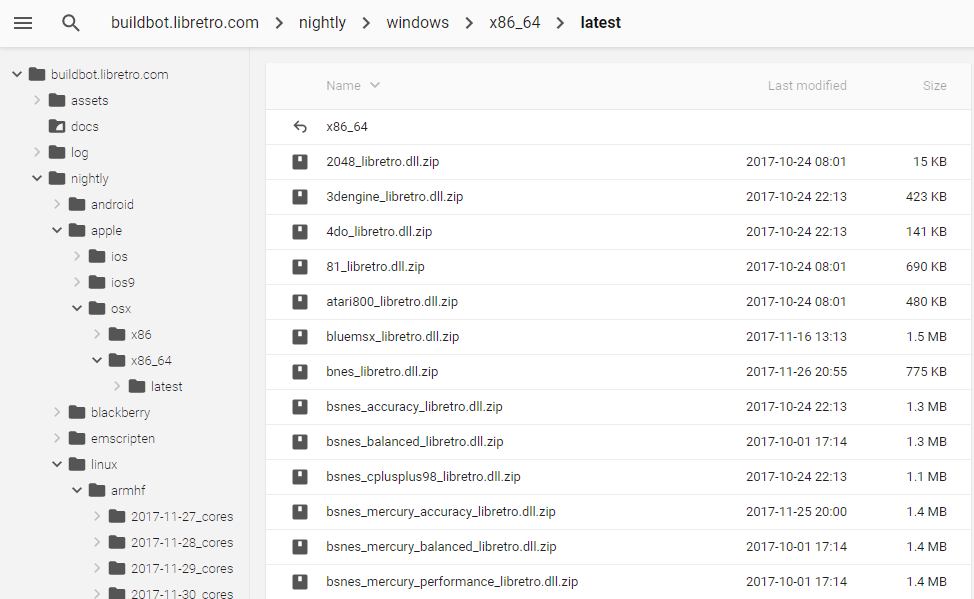The image size is (974, 599).
Task: Click archive icon for 3dengine_libretro.dll.zip
Action: click(300, 197)
